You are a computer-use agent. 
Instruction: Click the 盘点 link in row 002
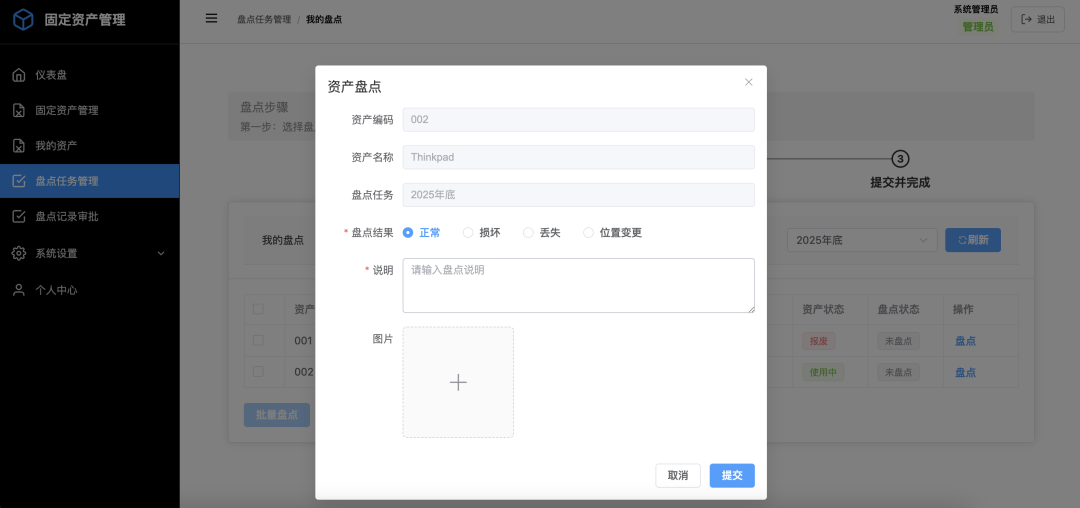(965, 372)
